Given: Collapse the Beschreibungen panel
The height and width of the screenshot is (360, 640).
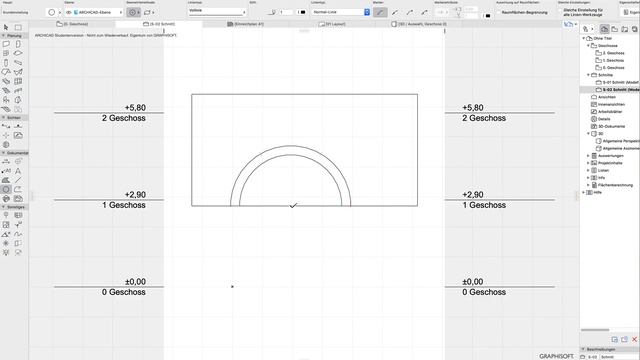Looking at the screenshot, I should point(583,349).
